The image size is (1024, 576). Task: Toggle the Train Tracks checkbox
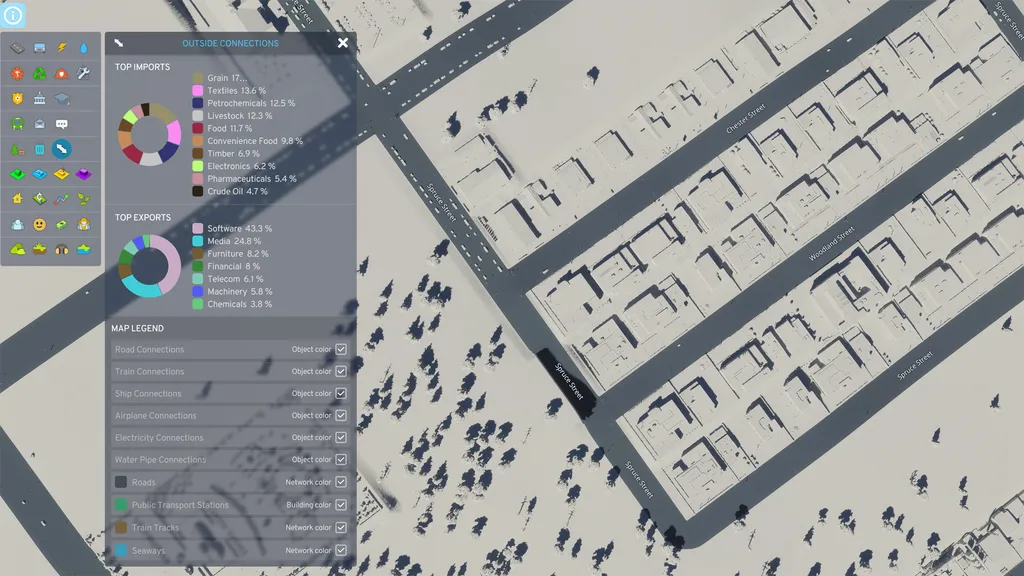[x=341, y=527]
